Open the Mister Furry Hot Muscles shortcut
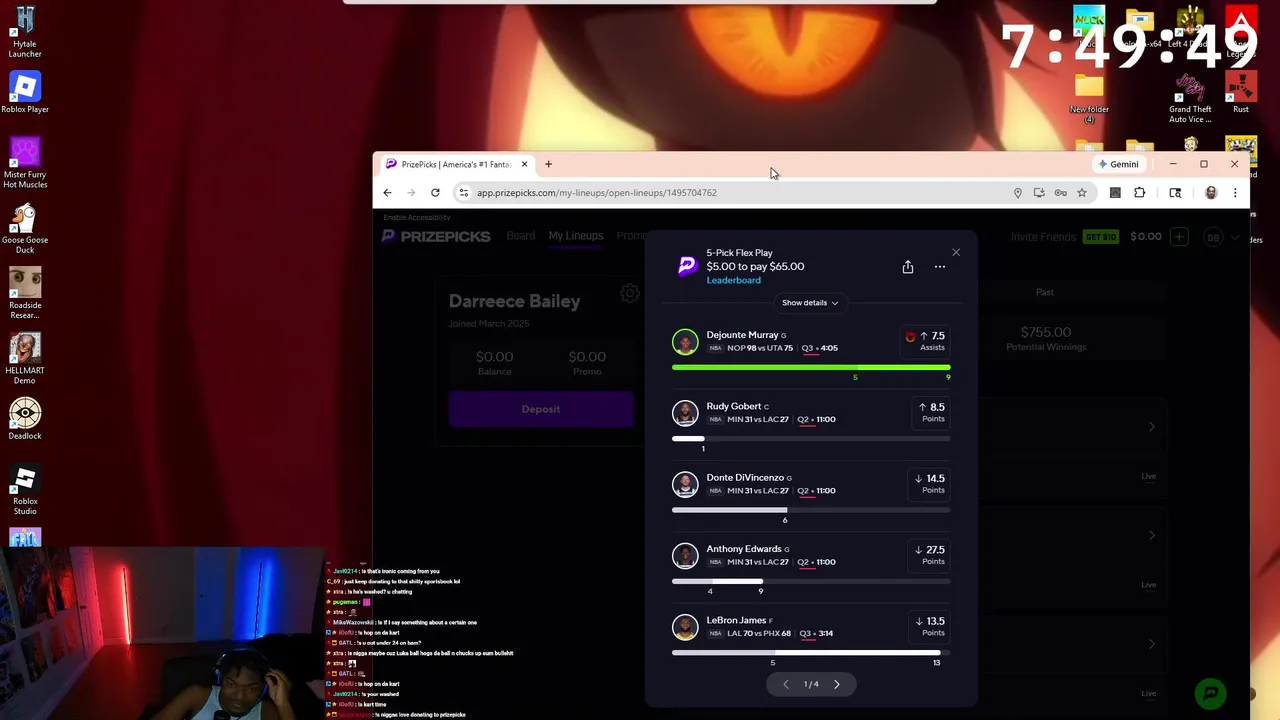 [x=25, y=163]
